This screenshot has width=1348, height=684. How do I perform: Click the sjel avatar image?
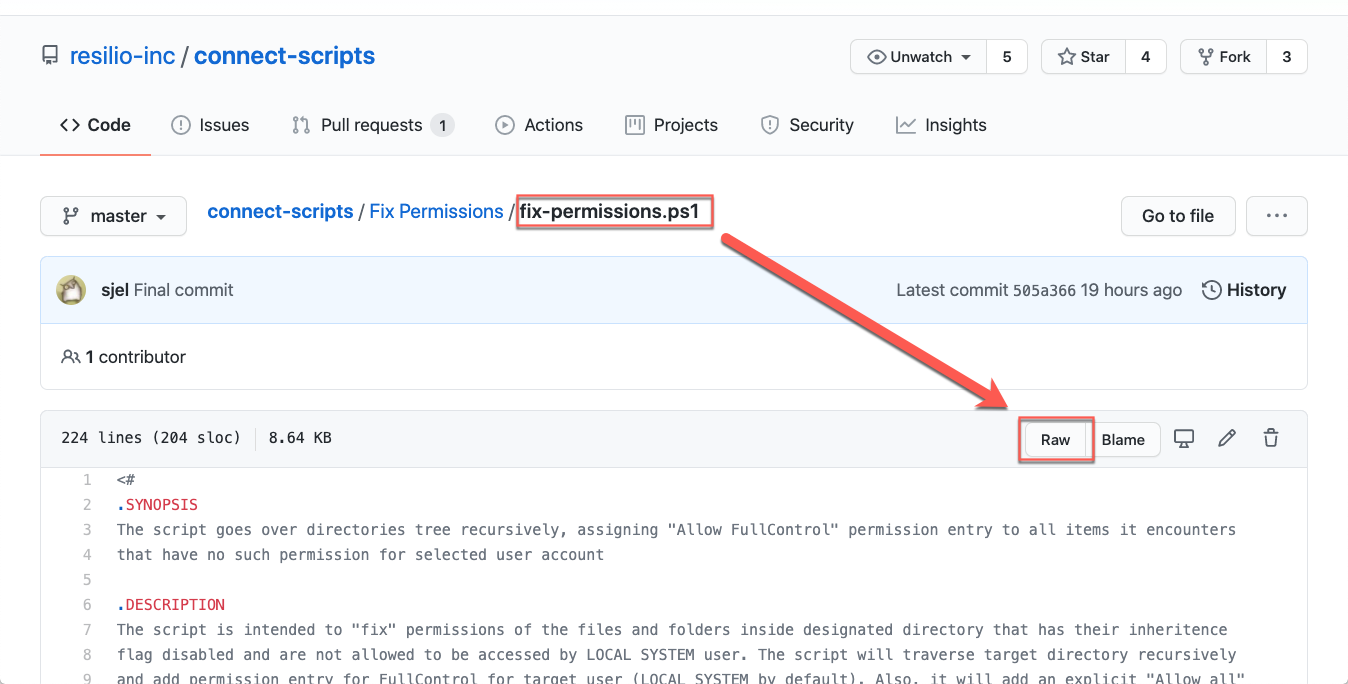point(71,290)
